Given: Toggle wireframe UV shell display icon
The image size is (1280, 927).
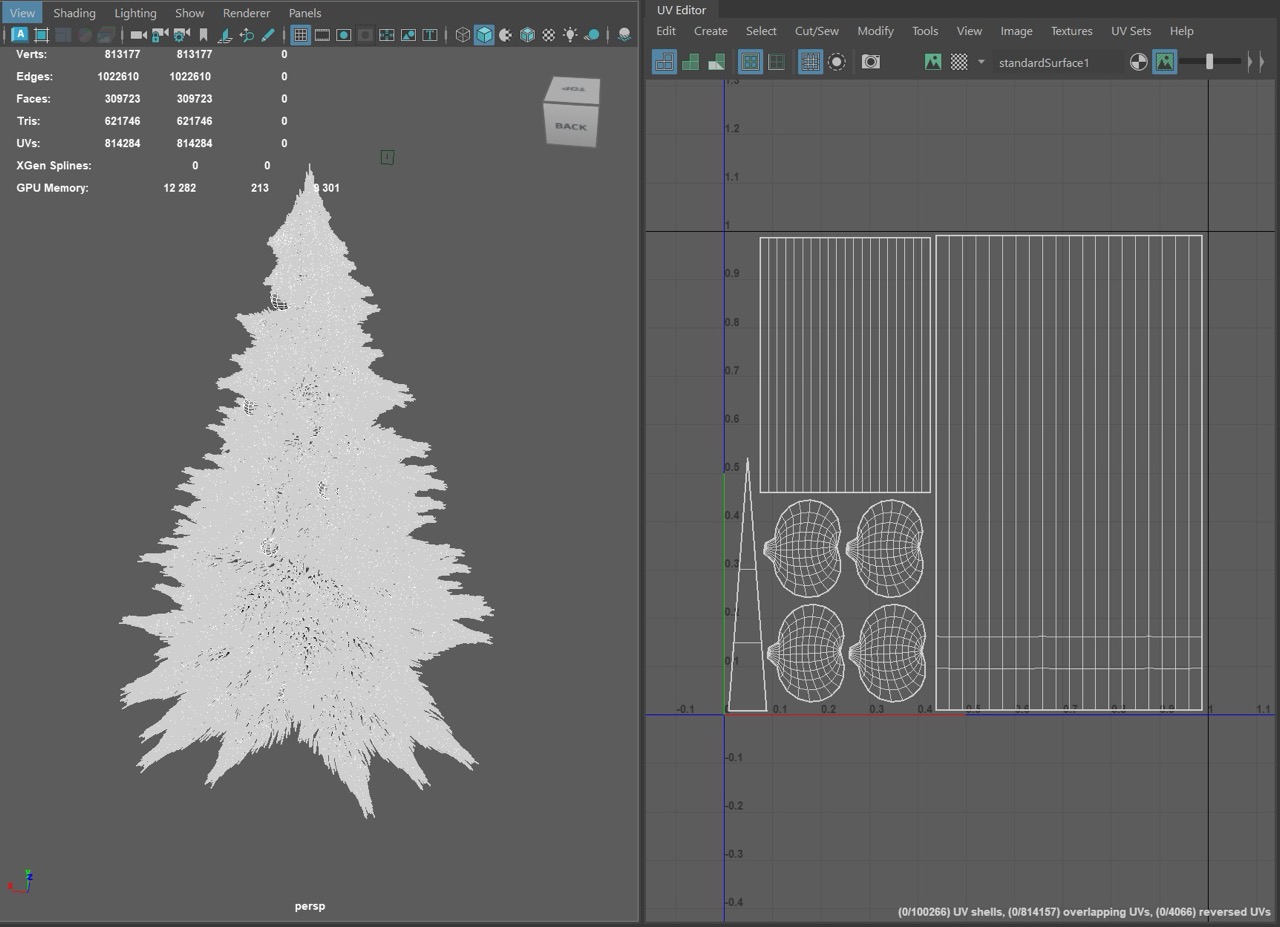Looking at the screenshot, I should (x=664, y=62).
